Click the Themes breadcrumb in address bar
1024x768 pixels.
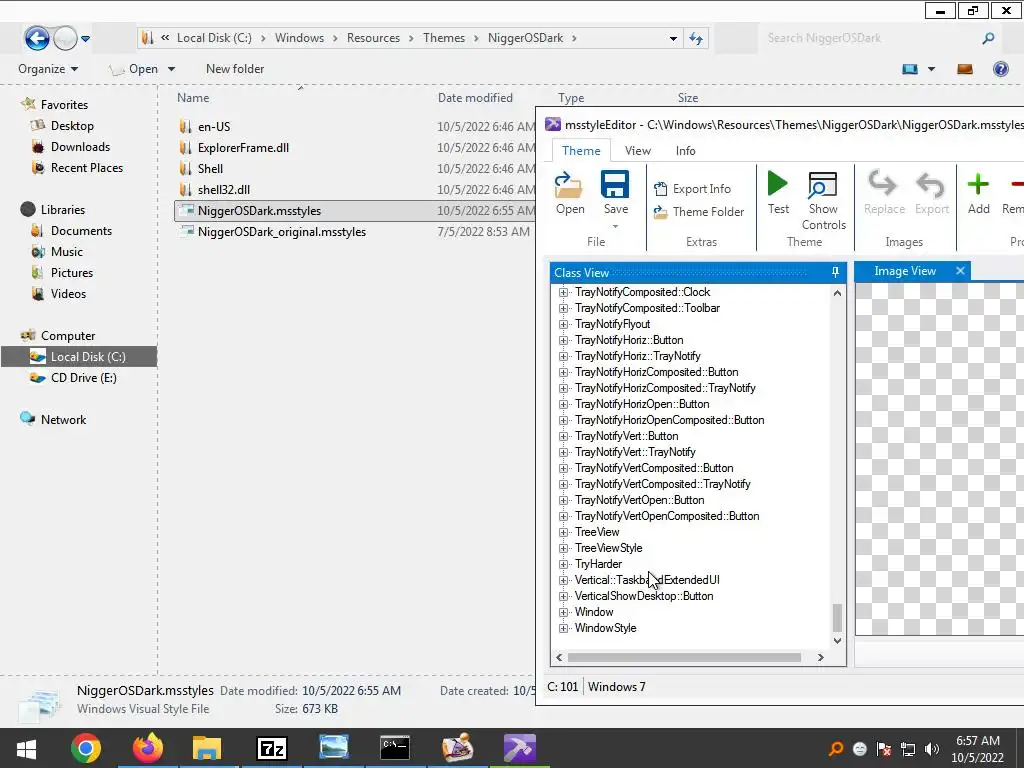(443, 38)
